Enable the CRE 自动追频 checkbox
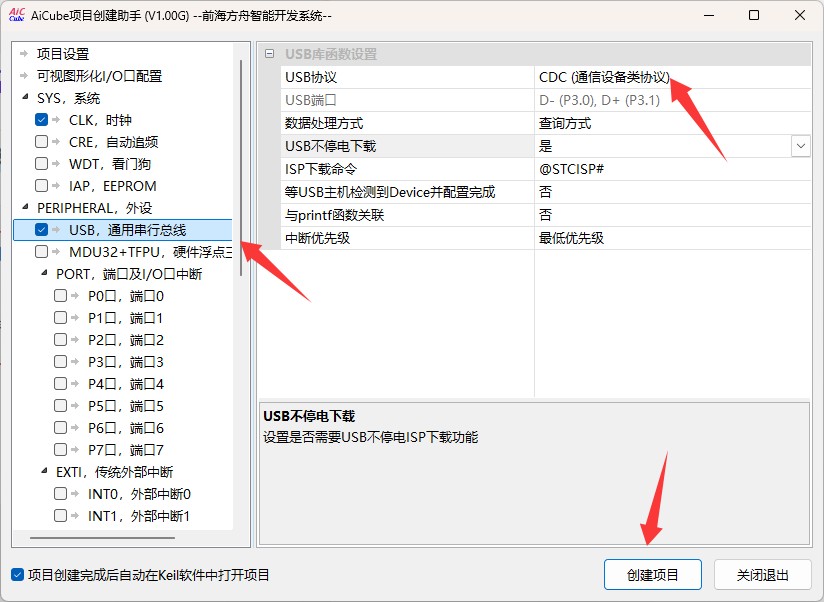The height and width of the screenshot is (602, 824). click(42, 142)
